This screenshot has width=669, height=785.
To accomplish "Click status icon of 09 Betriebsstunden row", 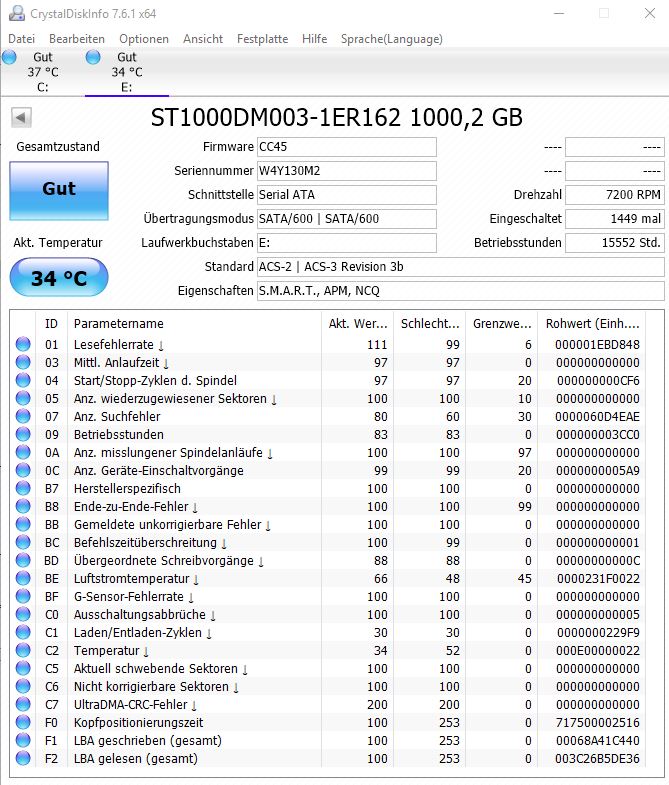I will tap(23, 435).
